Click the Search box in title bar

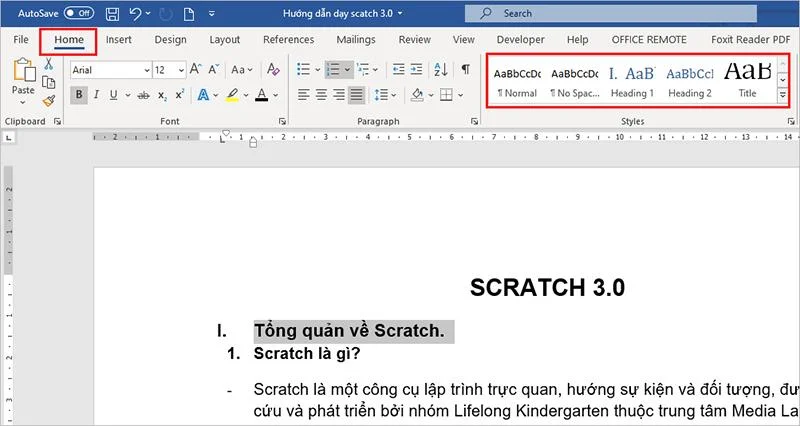(x=611, y=14)
